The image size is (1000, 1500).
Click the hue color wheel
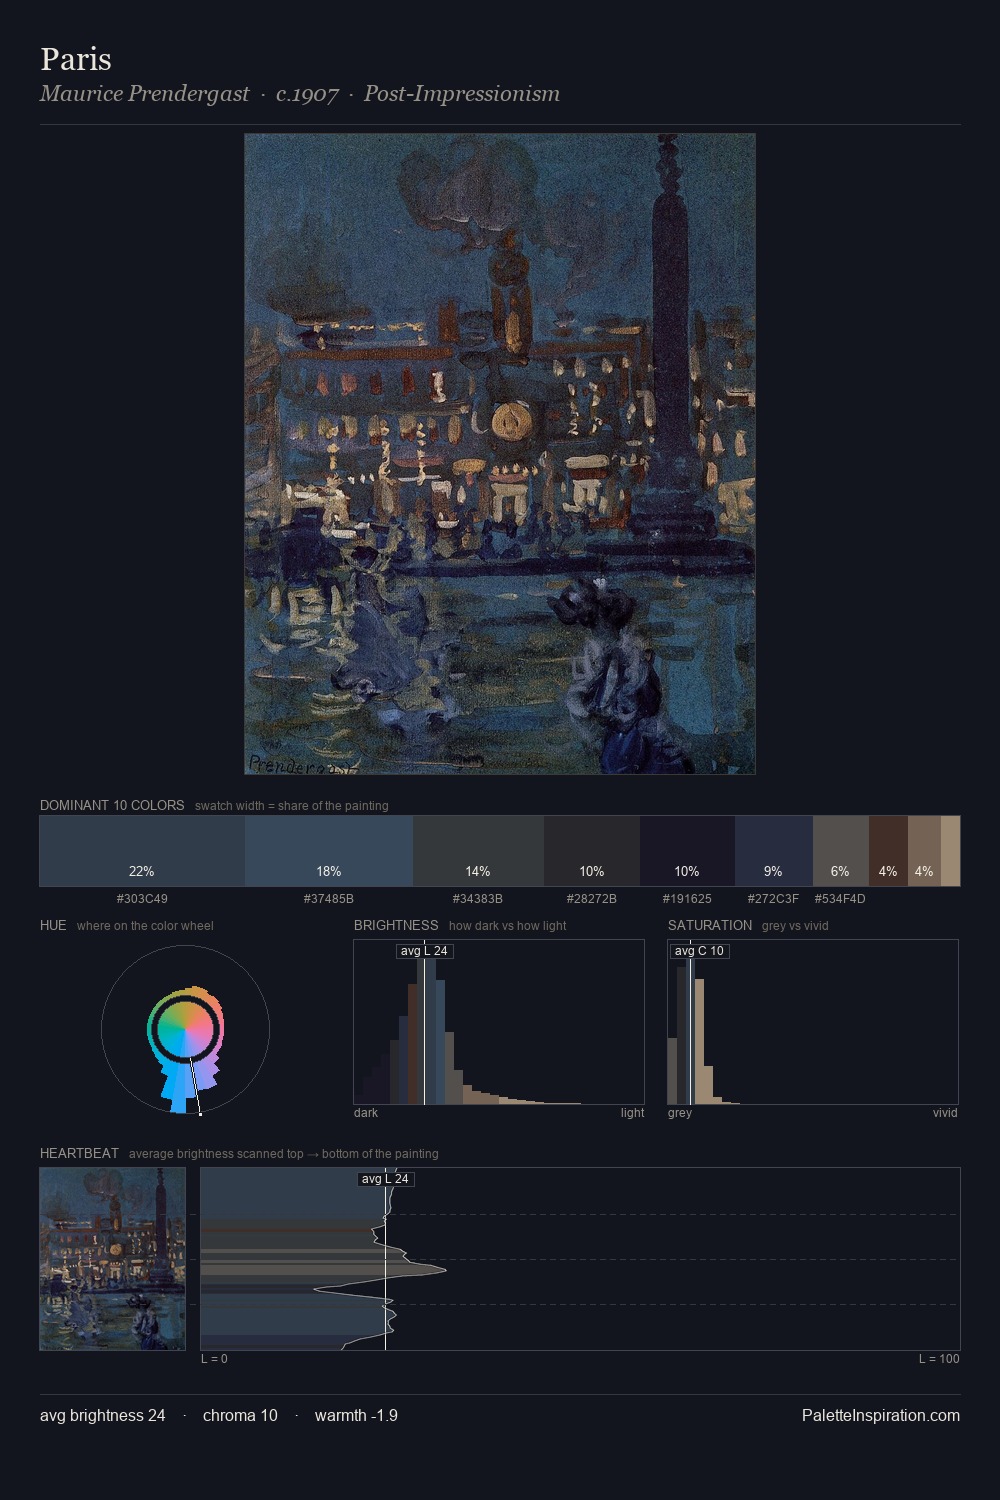(185, 1029)
